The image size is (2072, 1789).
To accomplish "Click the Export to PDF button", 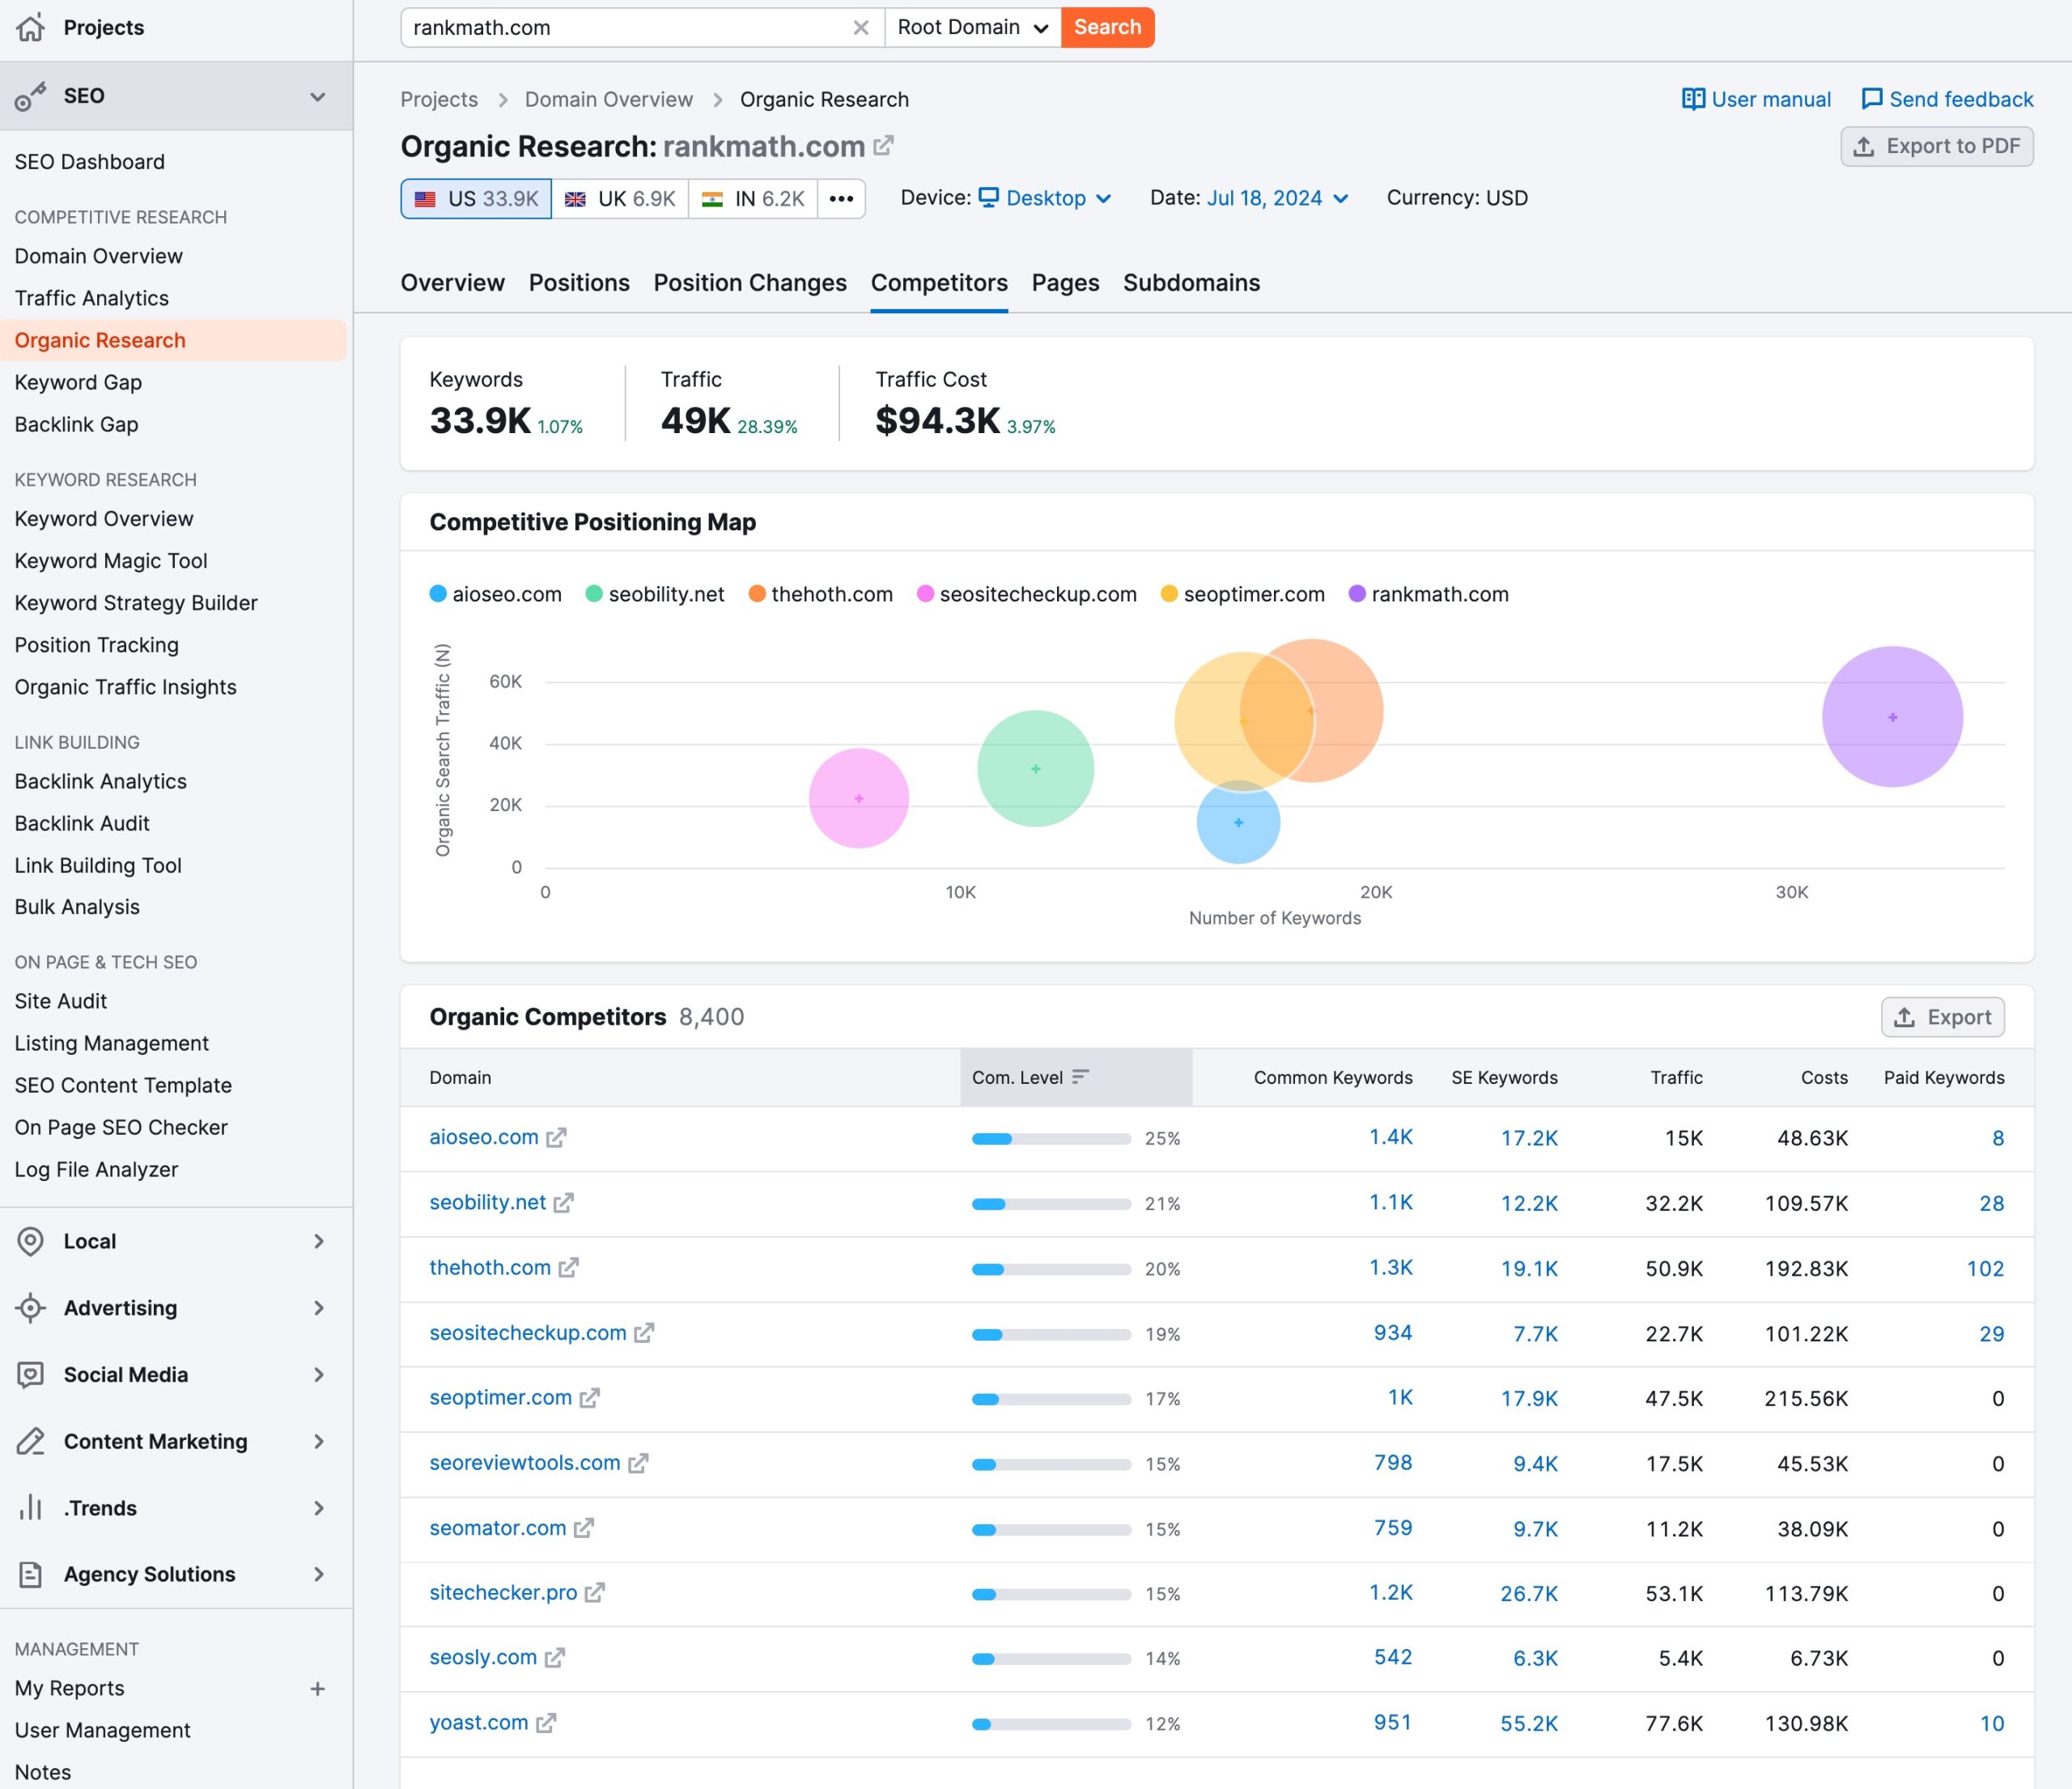I will [1936, 146].
